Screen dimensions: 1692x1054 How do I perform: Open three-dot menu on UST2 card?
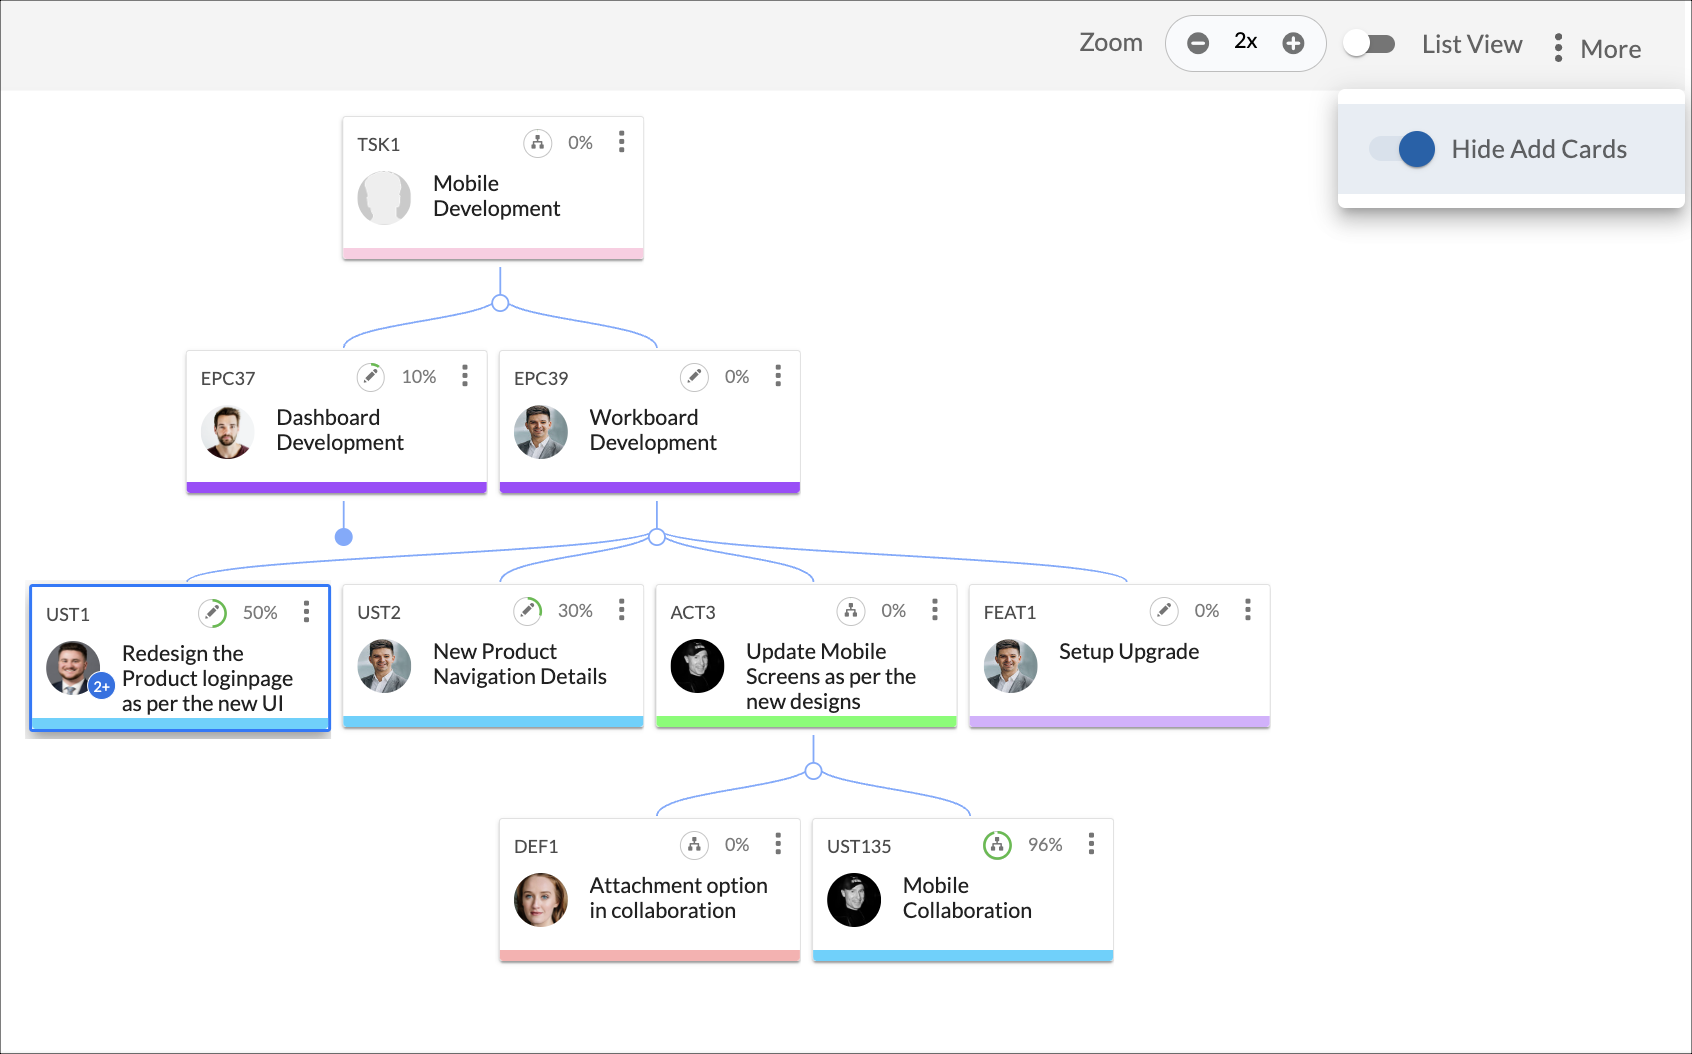621,610
